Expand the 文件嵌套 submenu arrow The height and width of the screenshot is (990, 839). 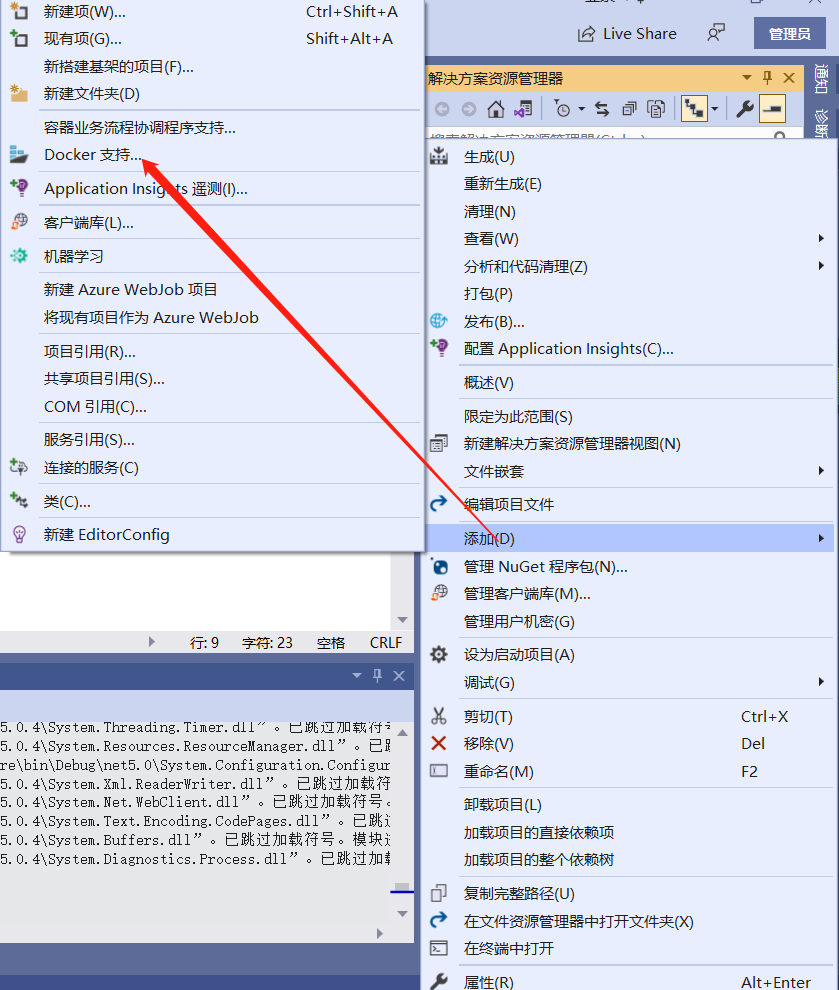click(x=821, y=470)
